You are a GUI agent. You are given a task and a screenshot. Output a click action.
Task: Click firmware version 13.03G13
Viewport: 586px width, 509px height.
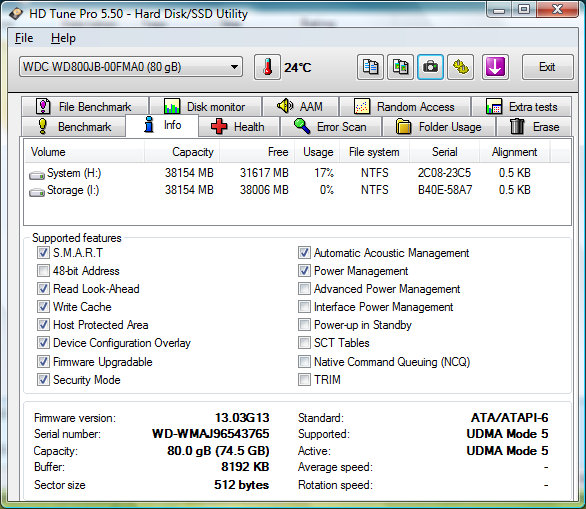(x=242, y=417)
